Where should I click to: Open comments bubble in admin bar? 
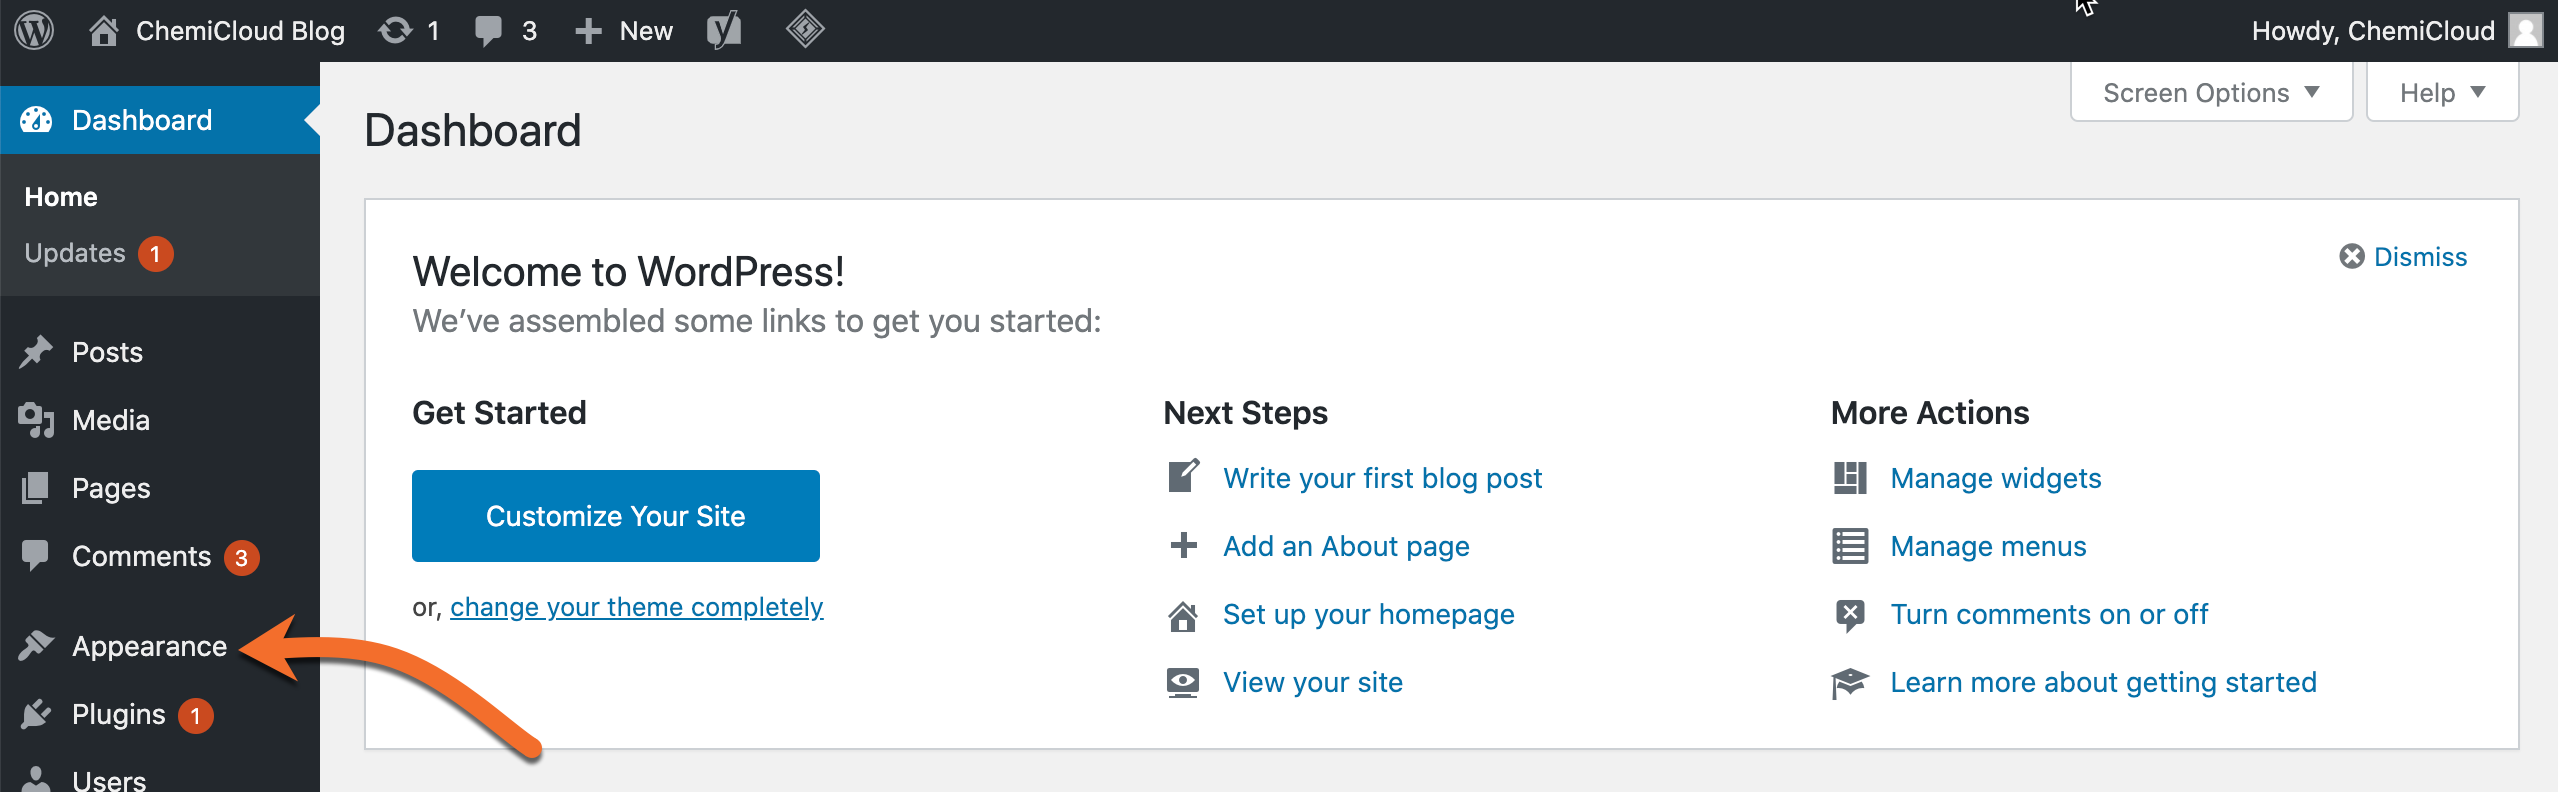click(x=488, y=30)
